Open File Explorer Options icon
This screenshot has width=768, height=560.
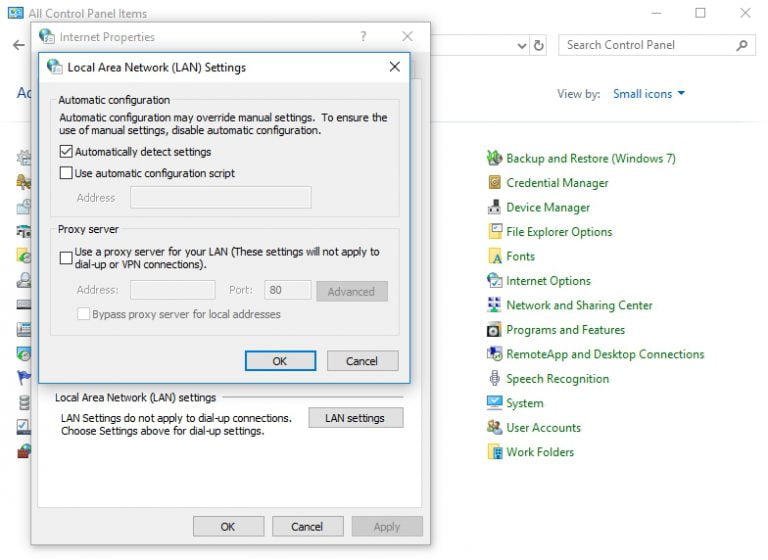coord(494,232)
